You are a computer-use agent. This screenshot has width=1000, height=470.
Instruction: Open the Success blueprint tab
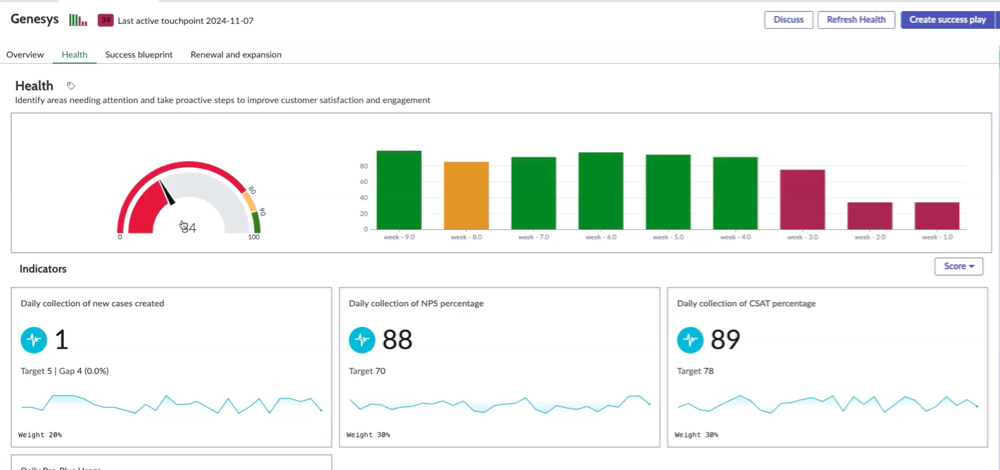(x=139, y=55)
